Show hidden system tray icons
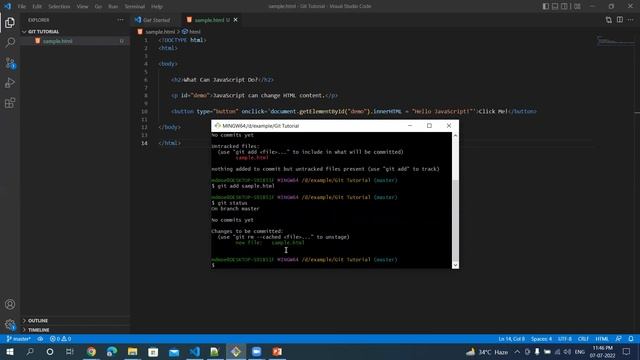The image size is (640, 360). (517, 352)
